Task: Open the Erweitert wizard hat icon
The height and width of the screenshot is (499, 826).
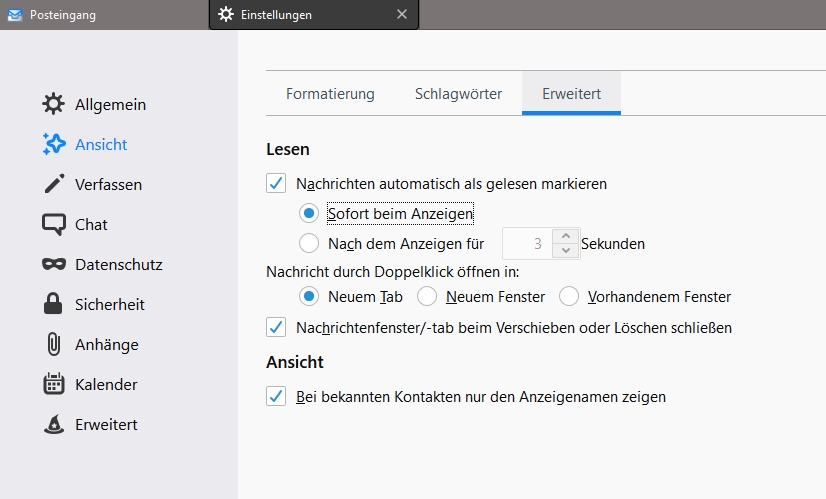Action: coord(54,424)
